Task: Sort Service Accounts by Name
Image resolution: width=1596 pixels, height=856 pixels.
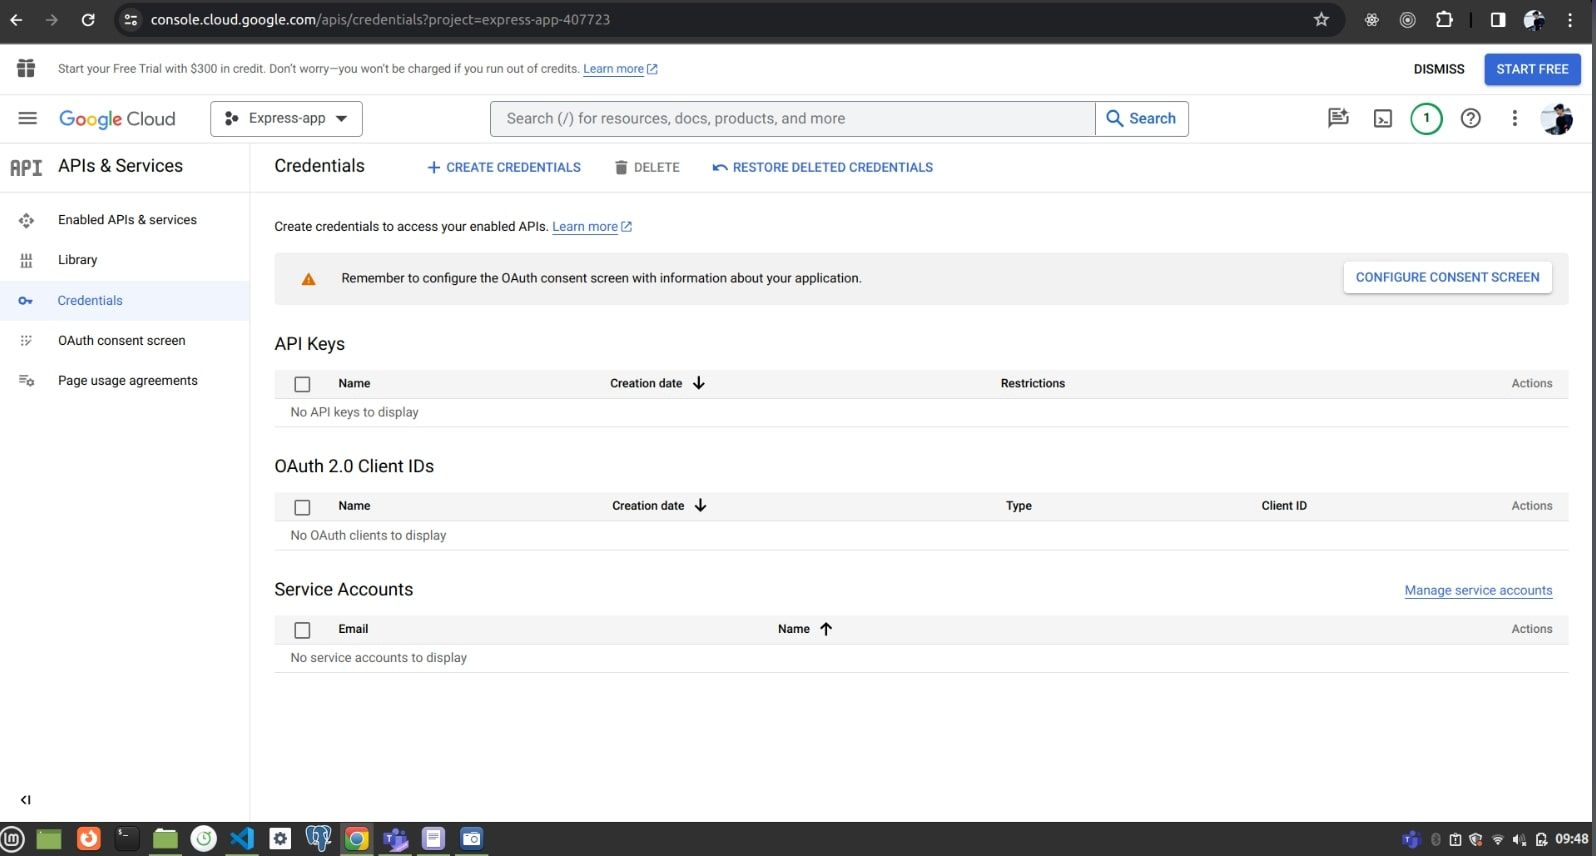Action: point(805,629)
